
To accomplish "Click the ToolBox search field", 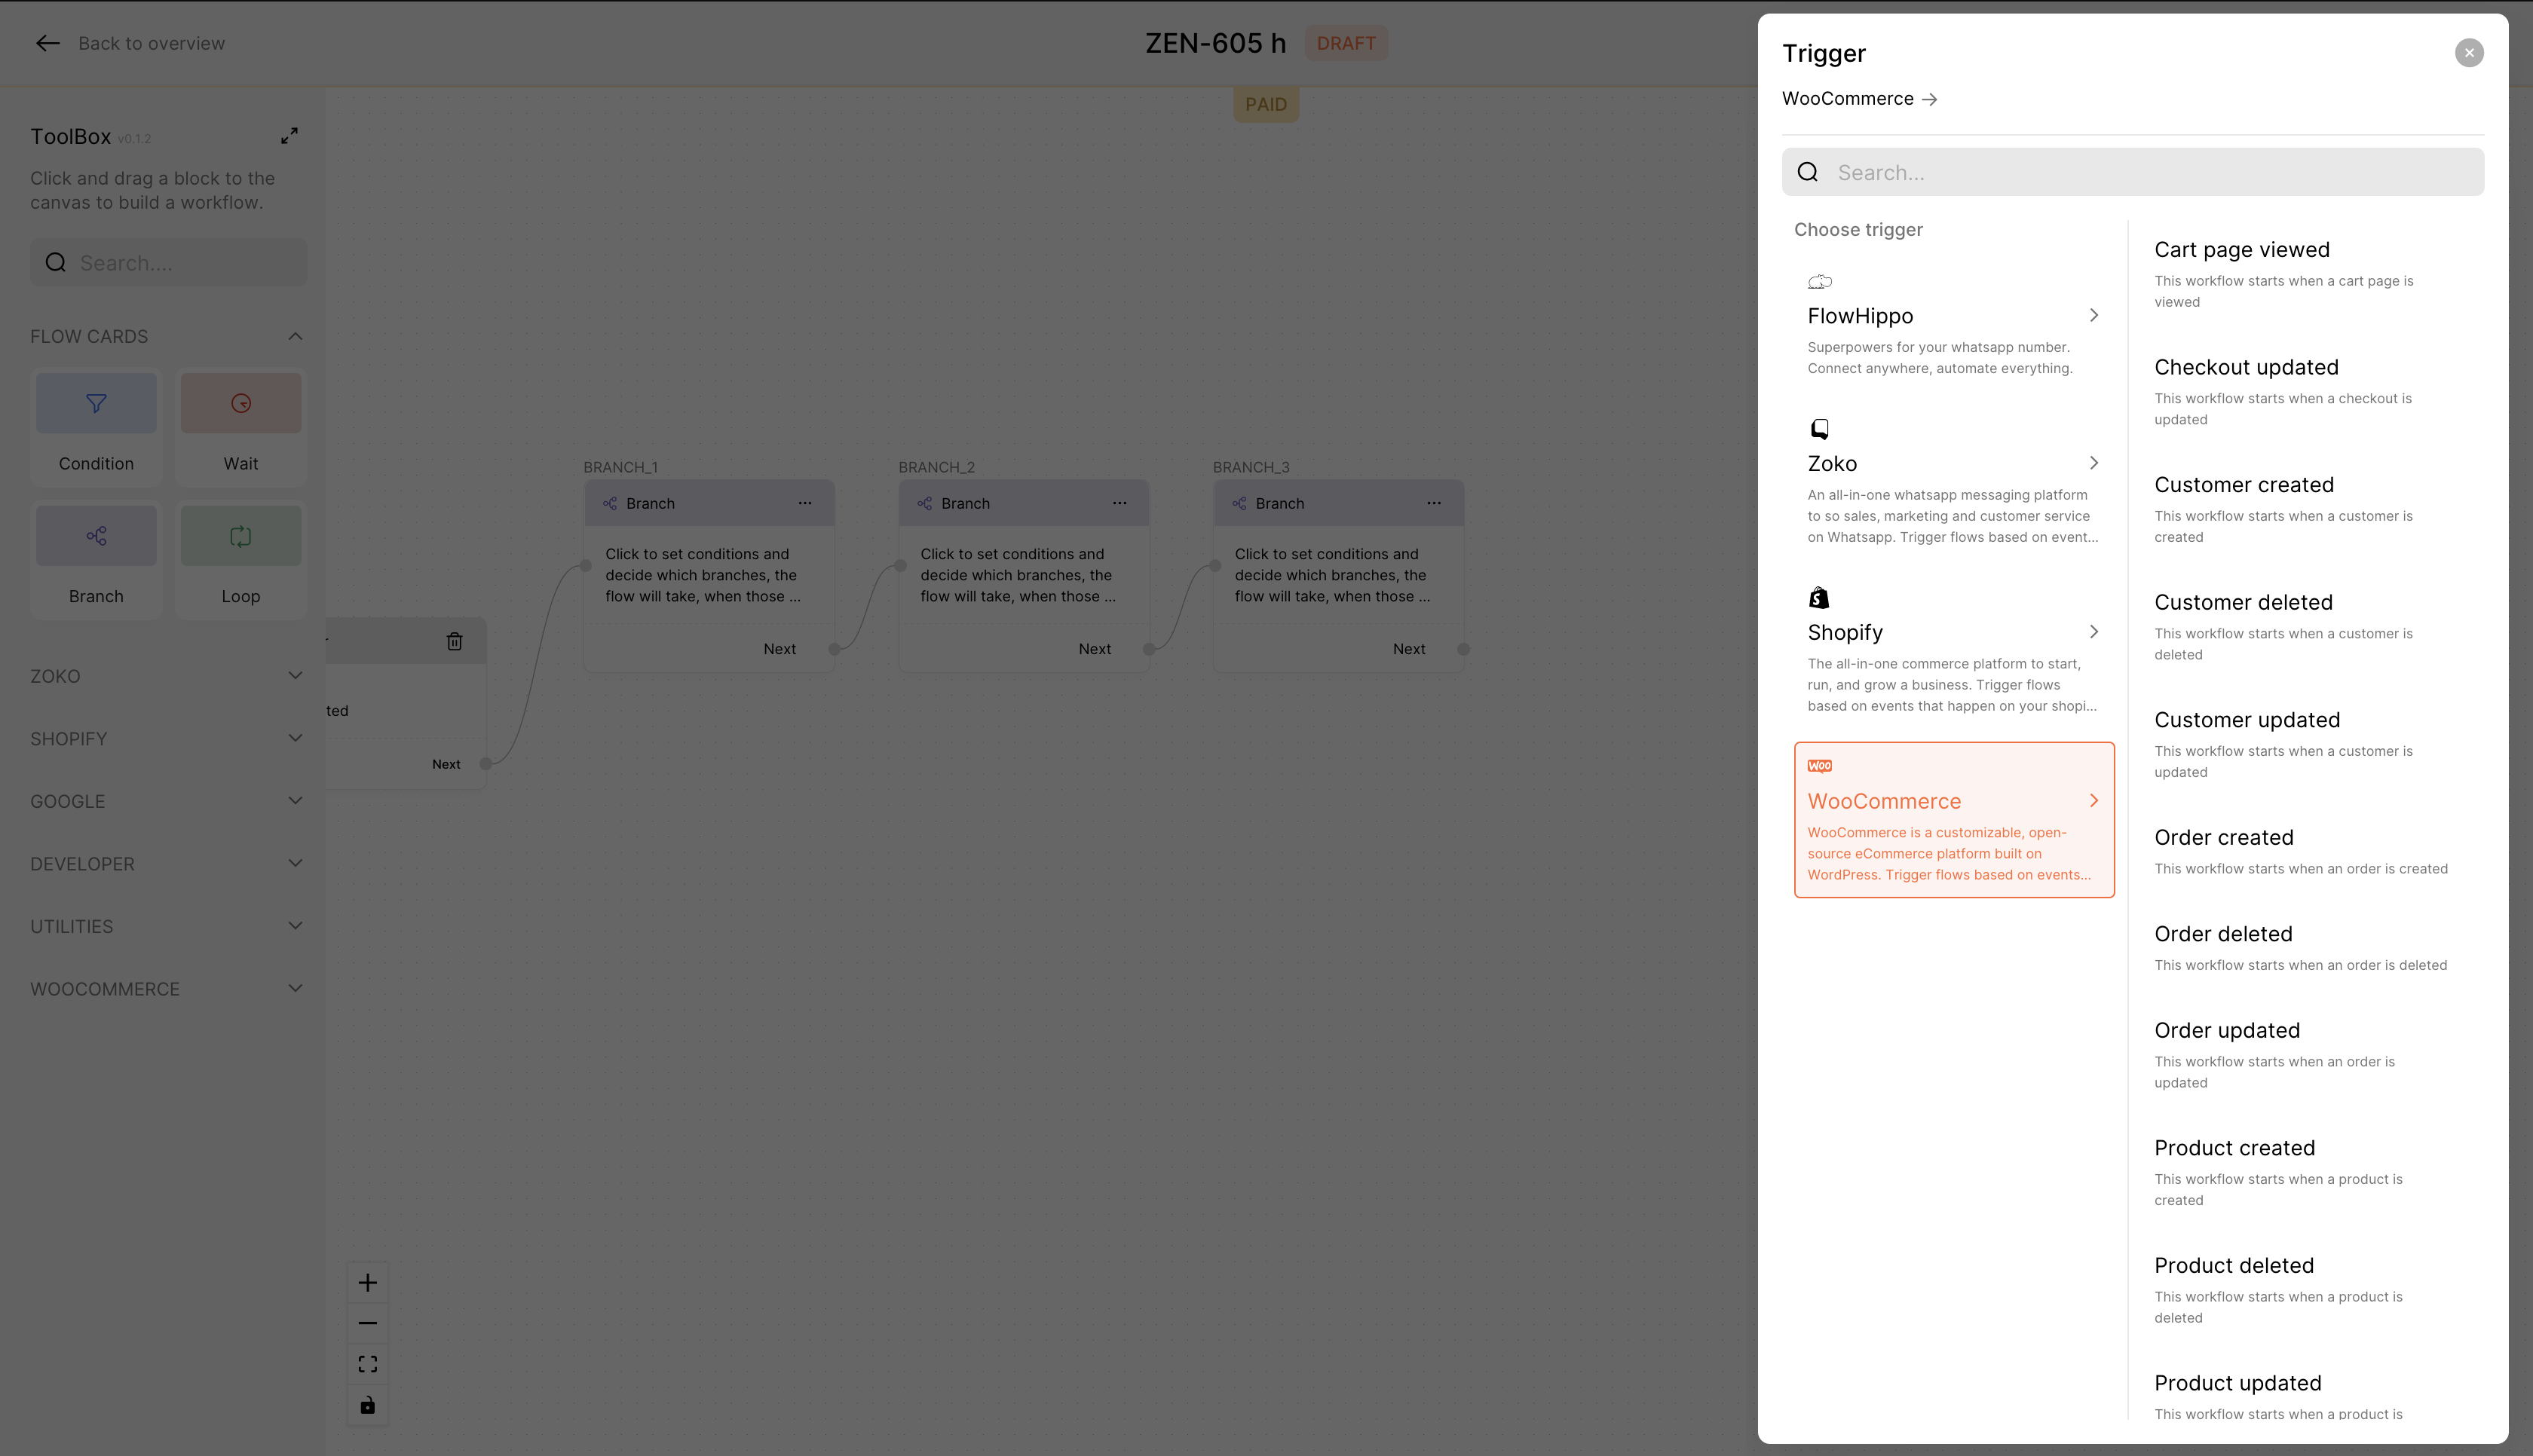I will tap(168, 262).
